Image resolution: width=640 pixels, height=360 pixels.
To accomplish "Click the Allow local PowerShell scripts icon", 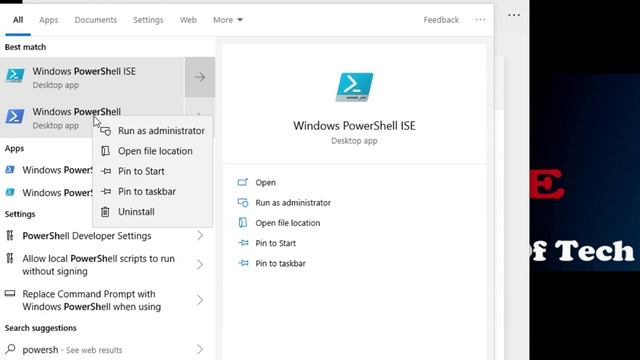I will tap(10, 258).
